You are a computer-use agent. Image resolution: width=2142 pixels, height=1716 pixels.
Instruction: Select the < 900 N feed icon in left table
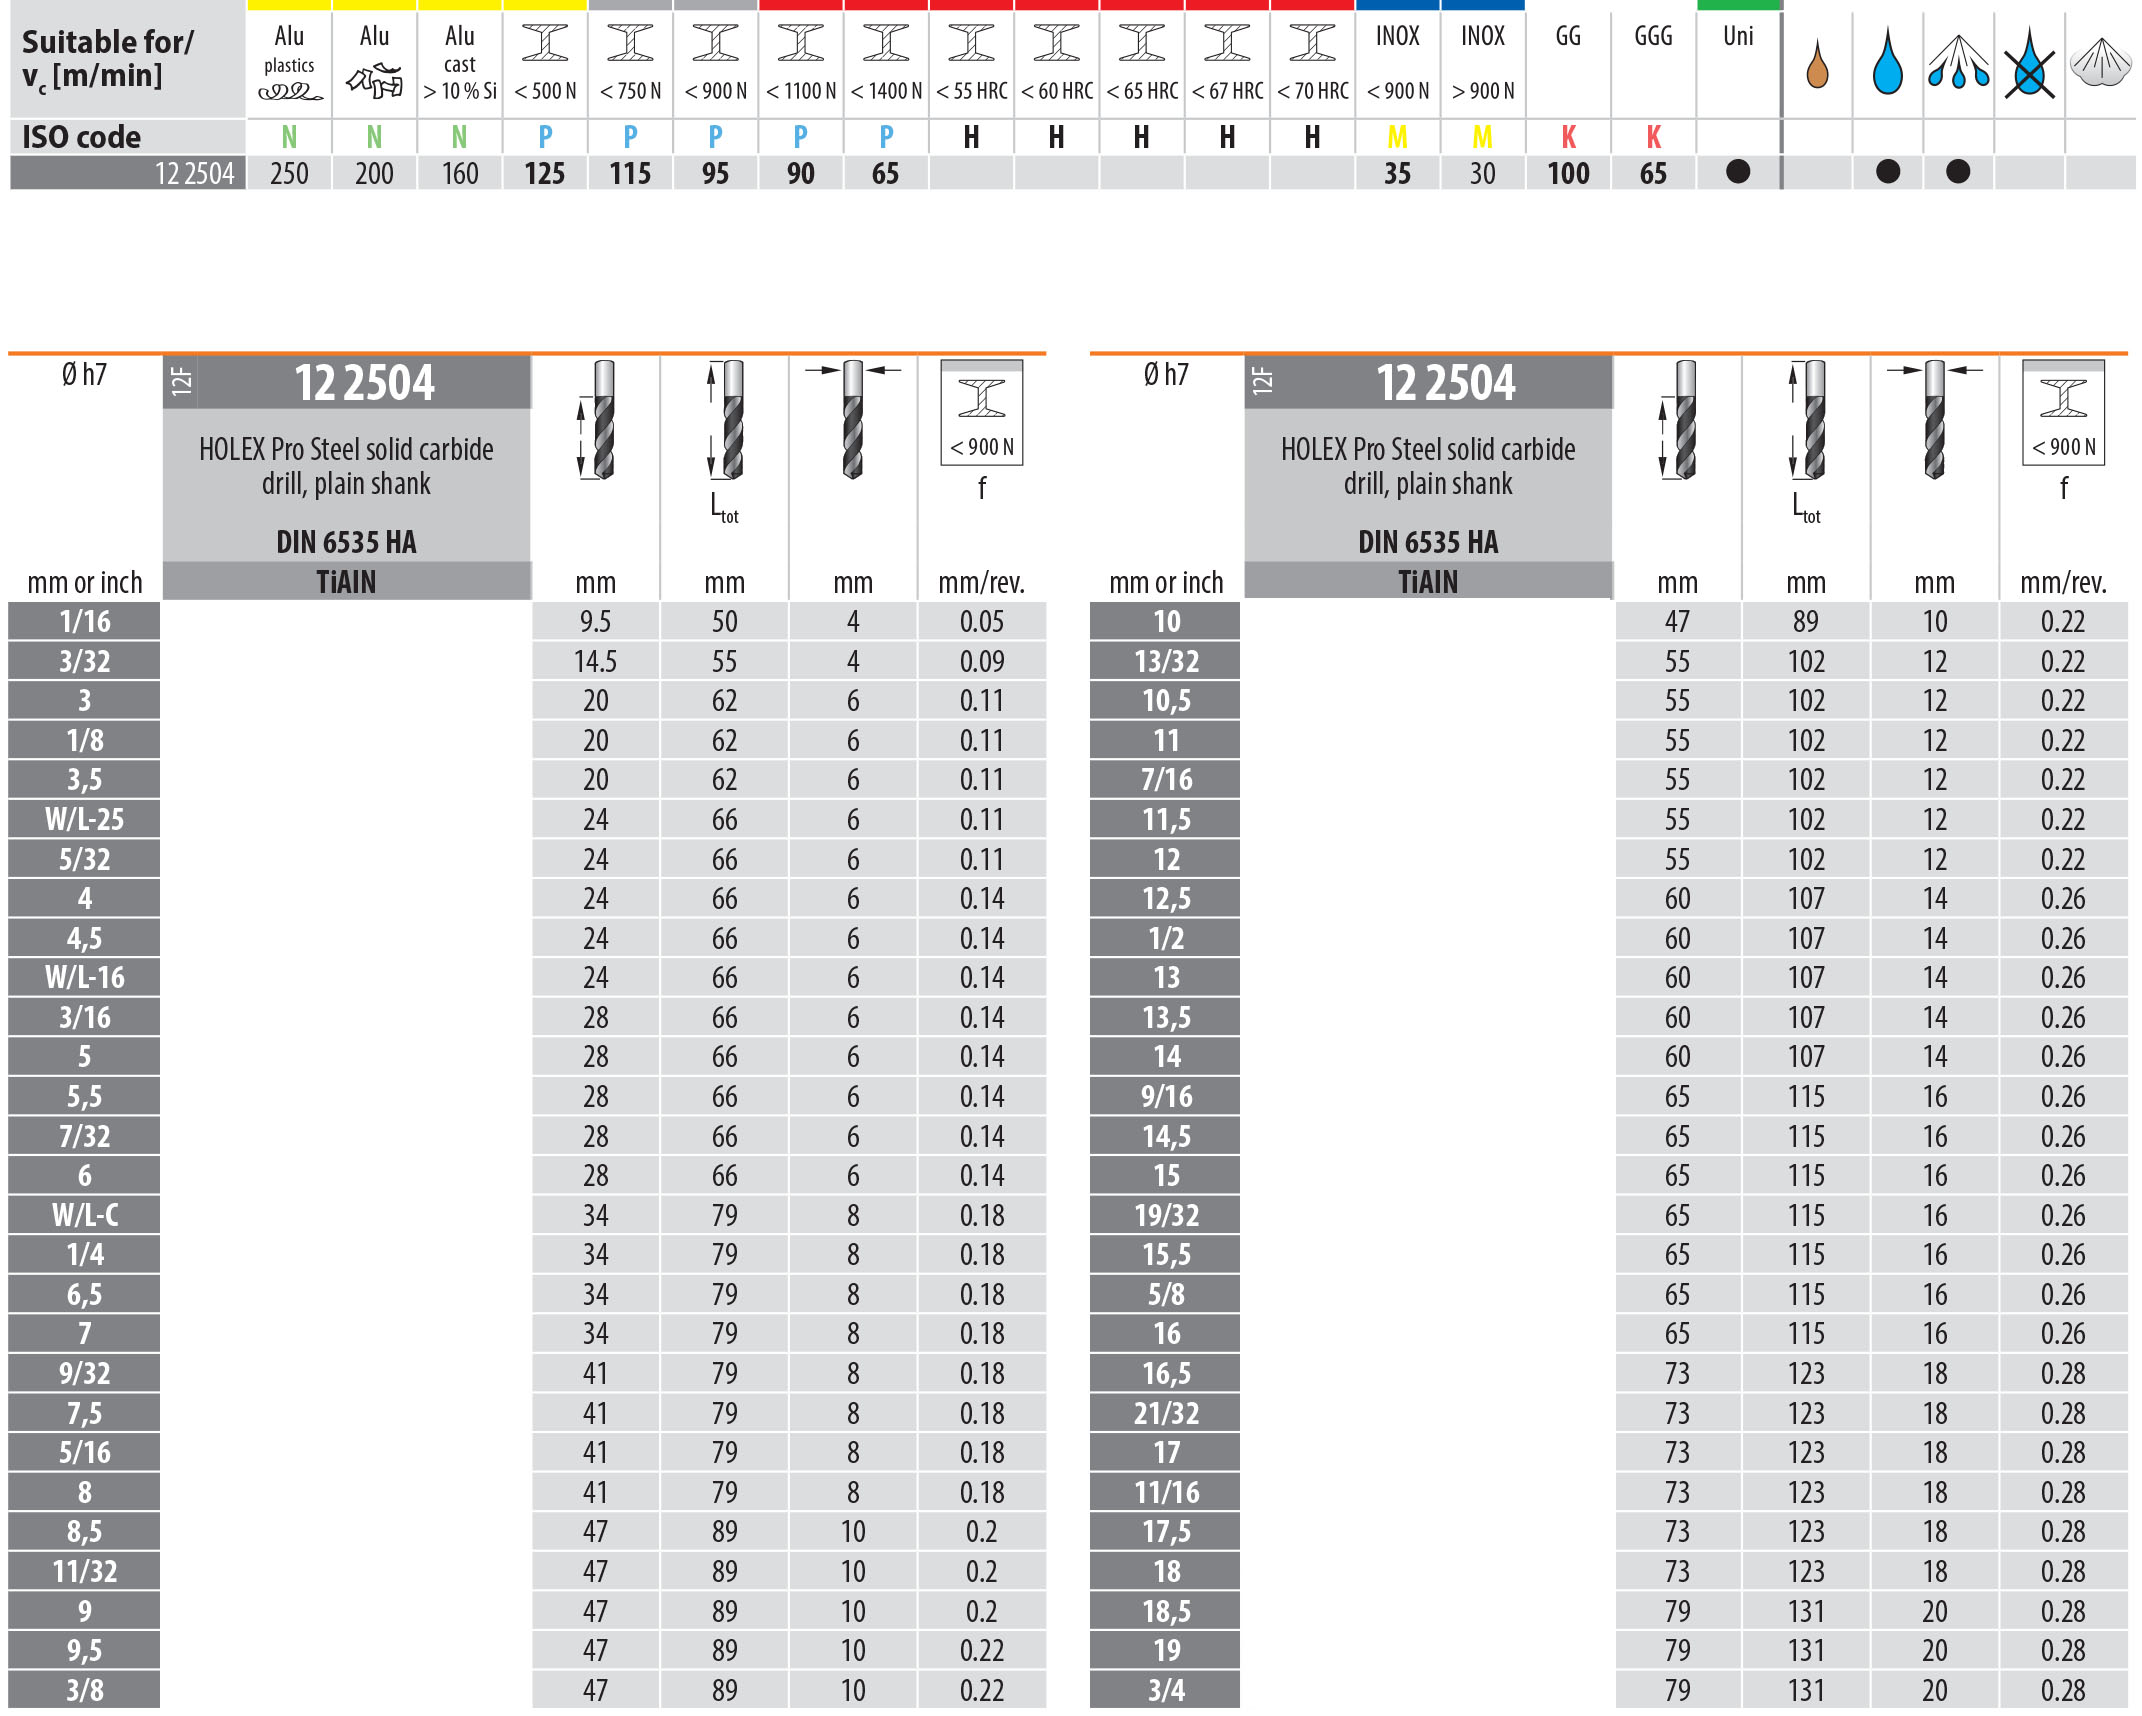(982, 413)
